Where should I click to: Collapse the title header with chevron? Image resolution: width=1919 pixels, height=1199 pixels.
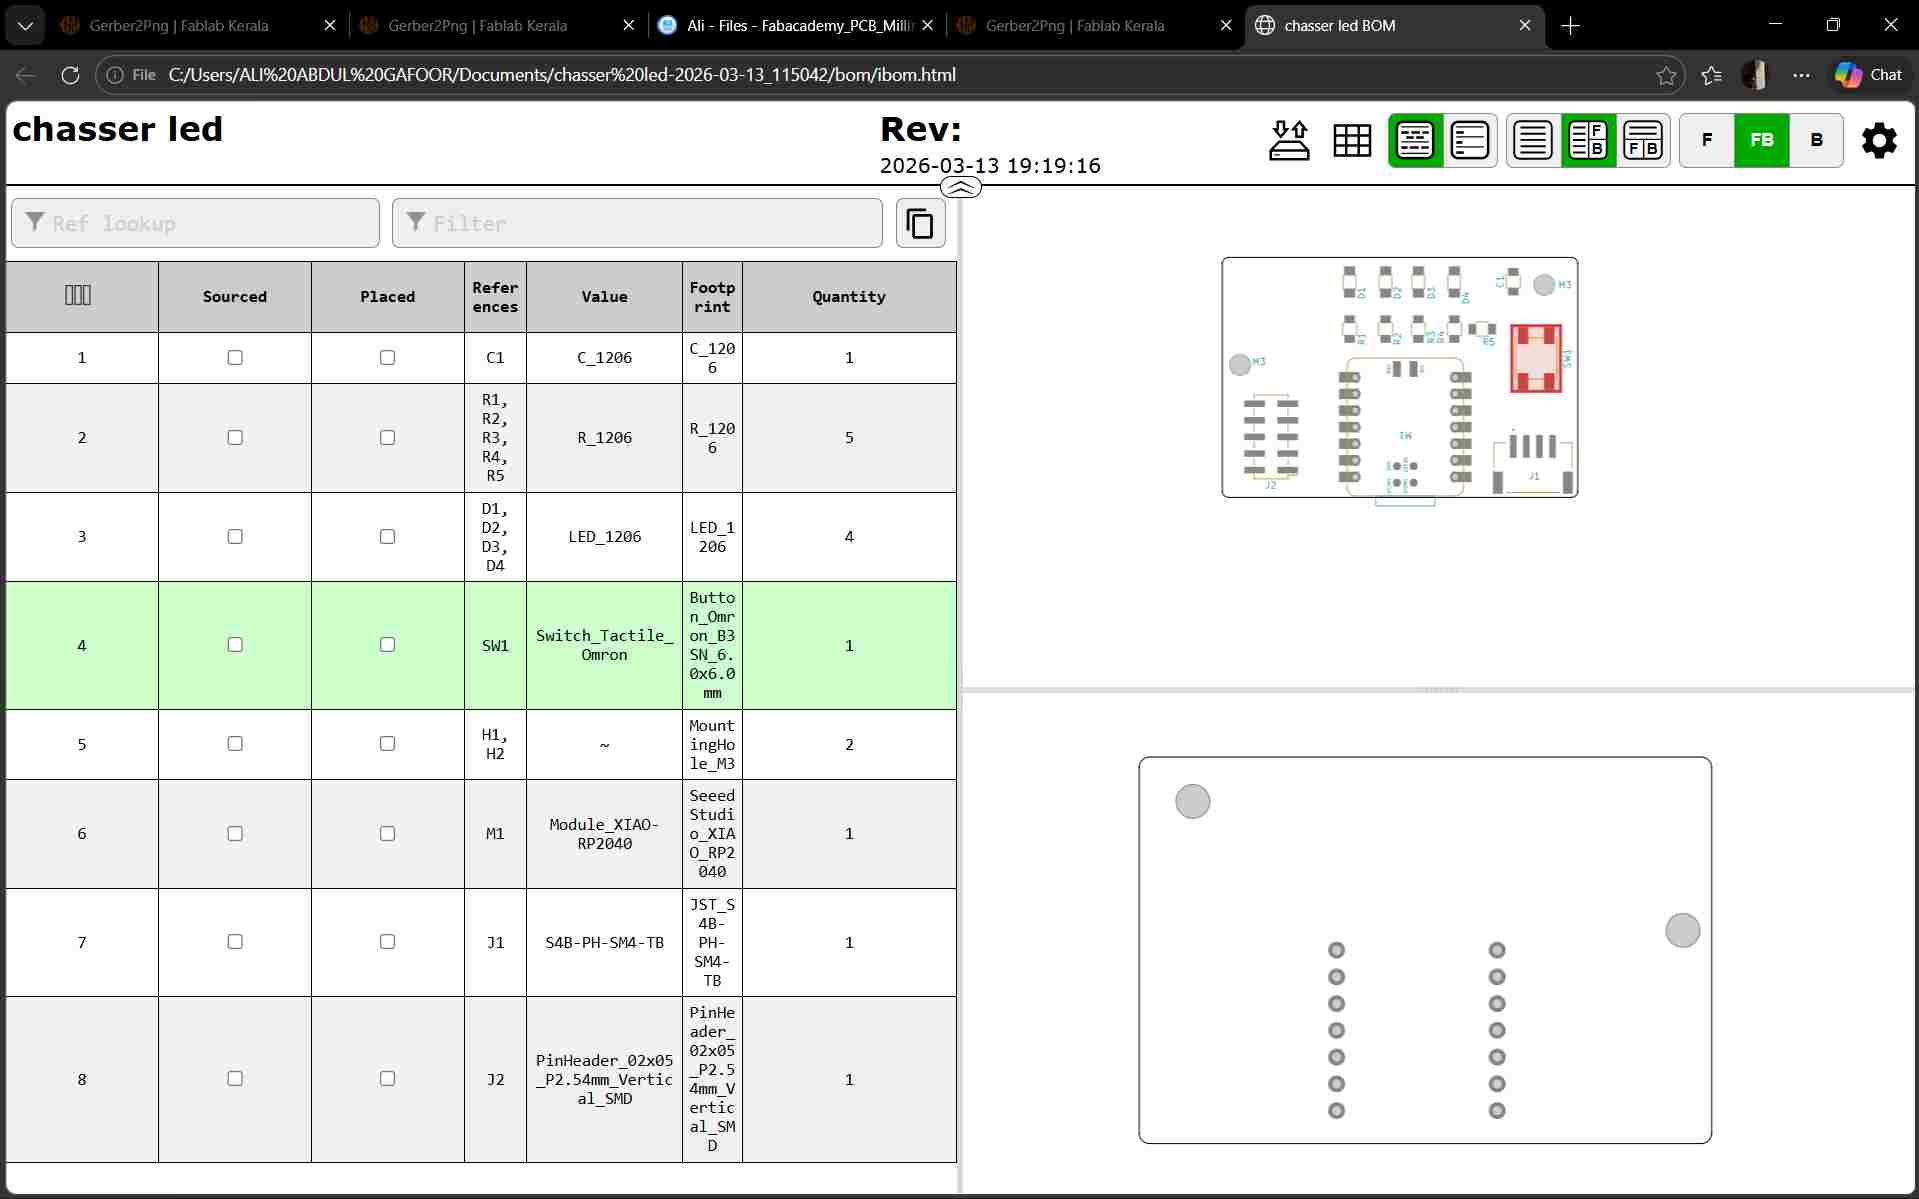coord(961,187)
